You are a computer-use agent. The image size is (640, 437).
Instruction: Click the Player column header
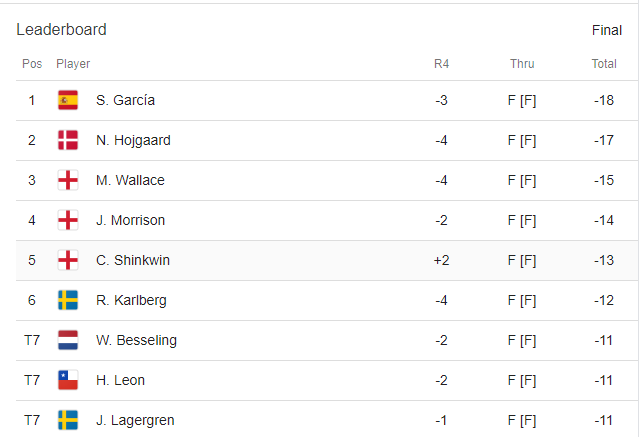click(x=73, y=64)
